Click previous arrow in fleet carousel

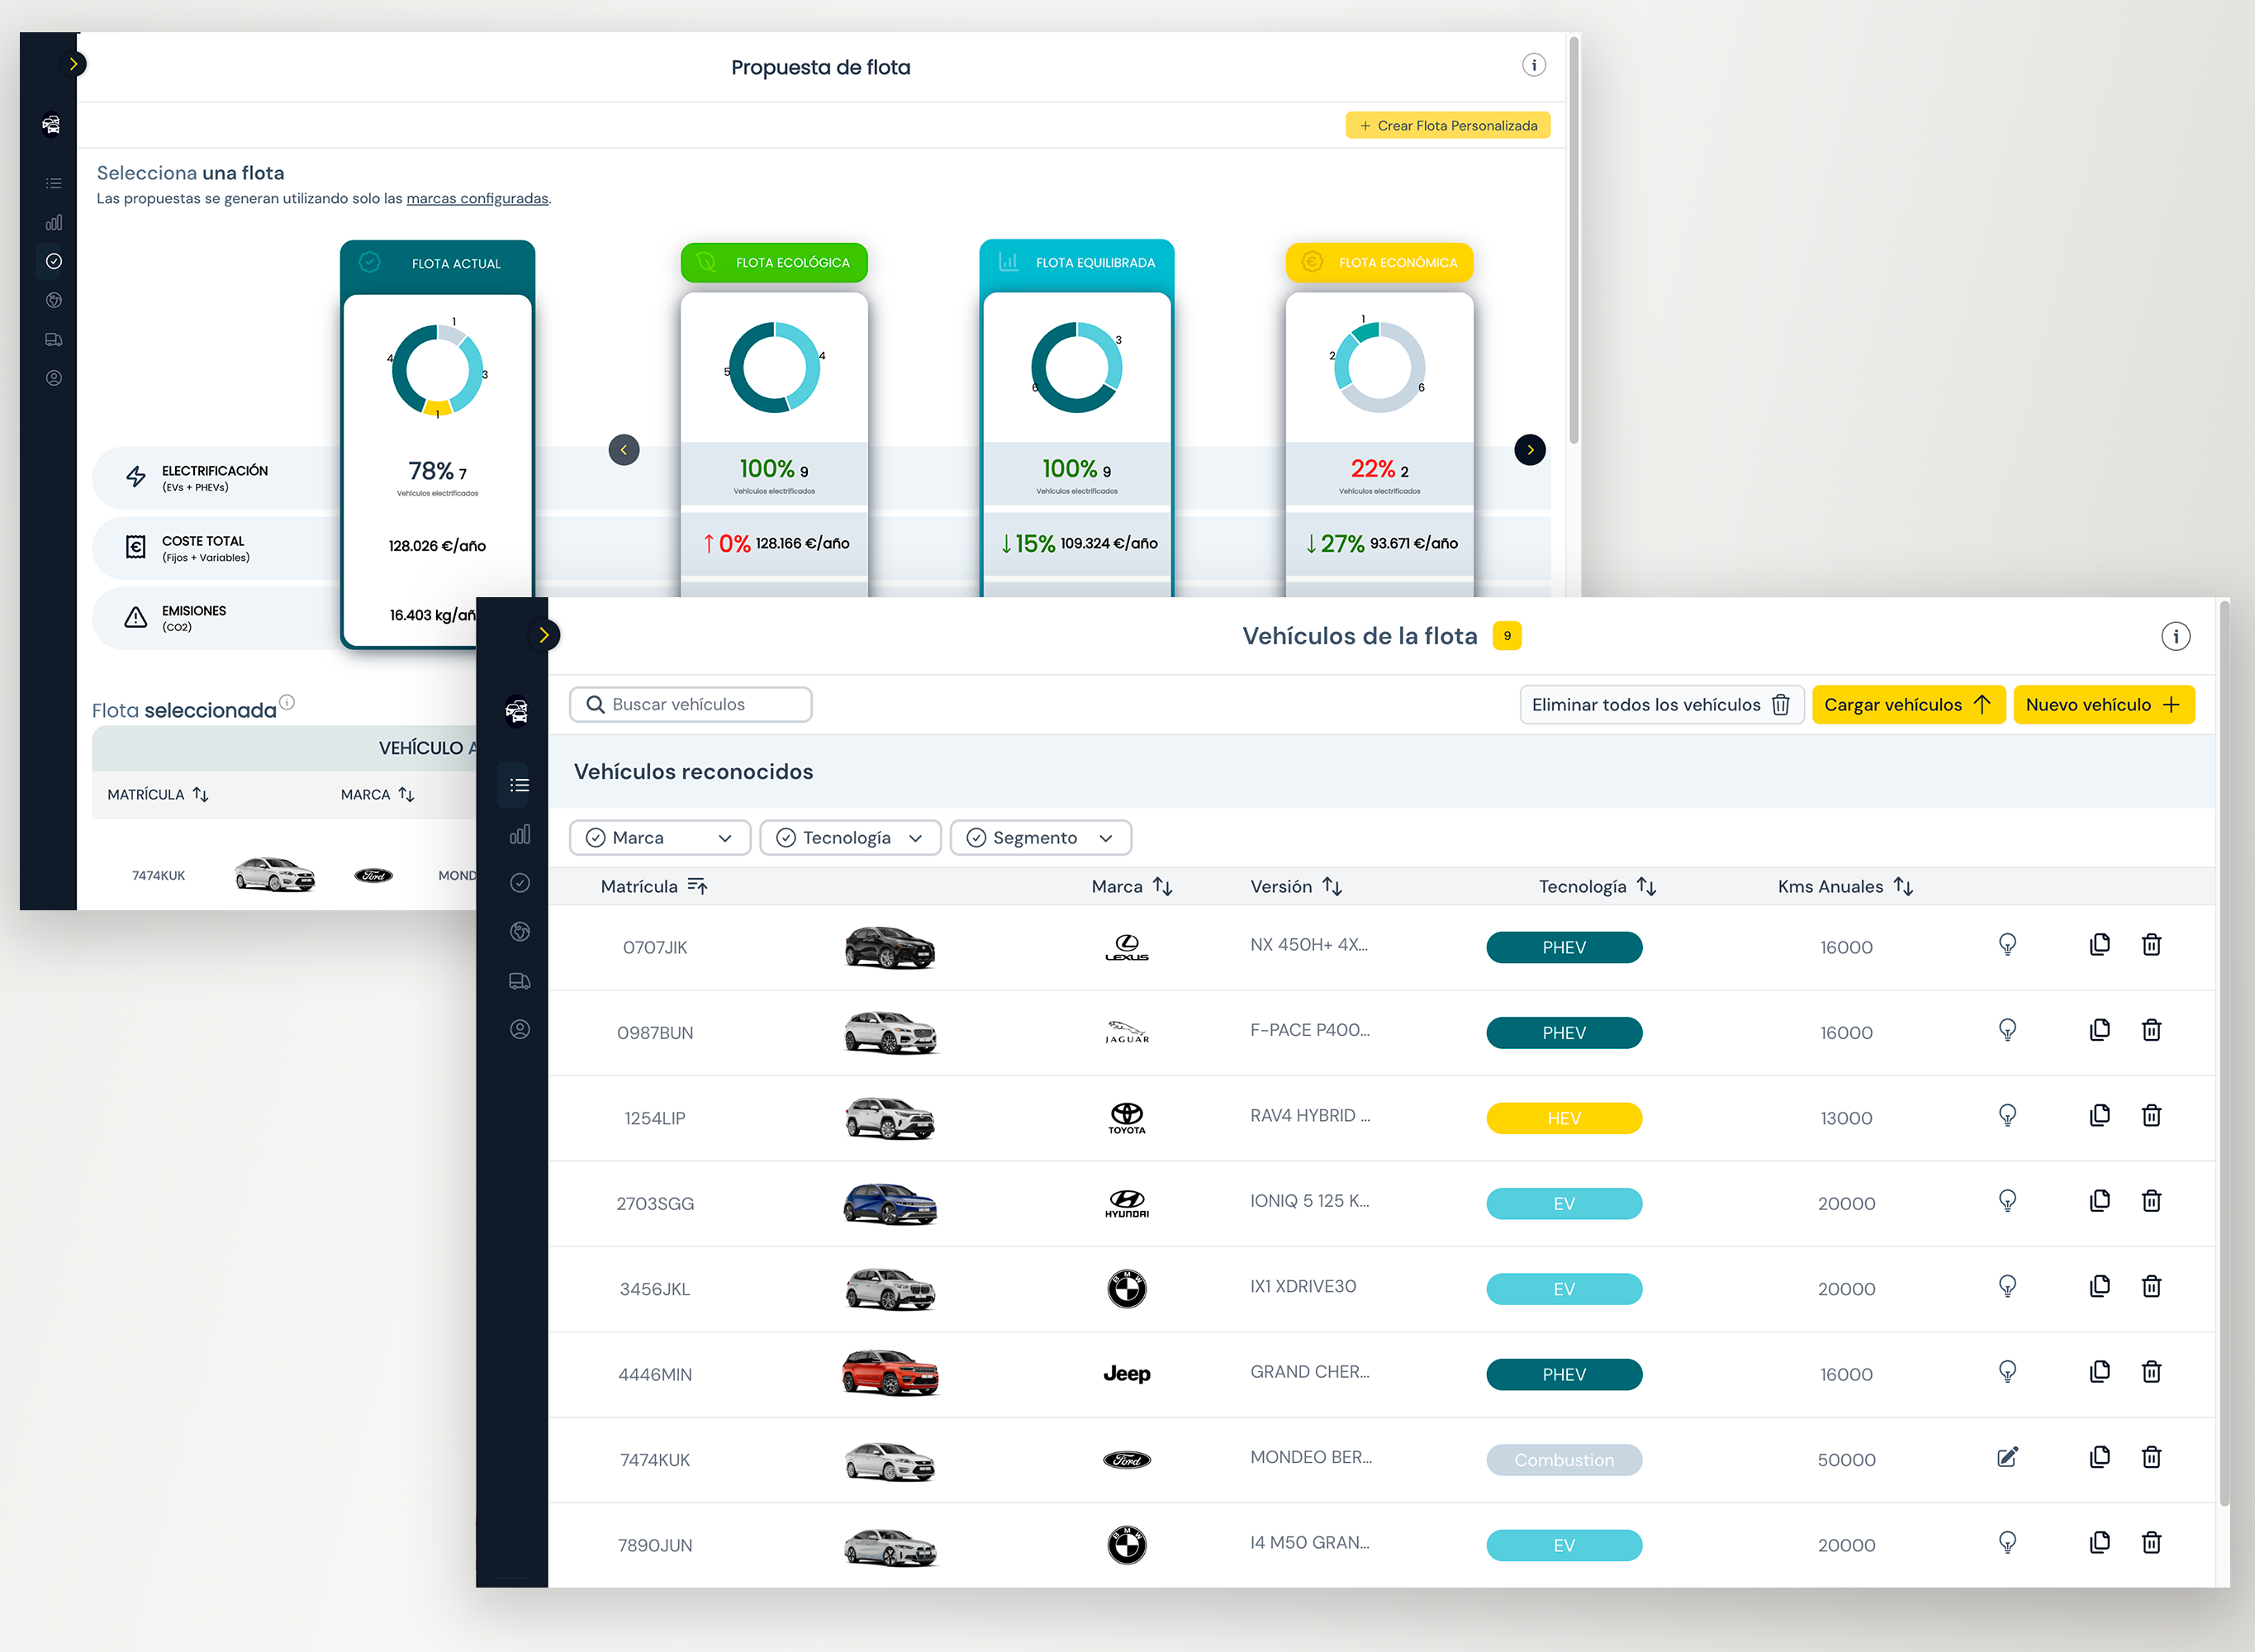[623, 450]
